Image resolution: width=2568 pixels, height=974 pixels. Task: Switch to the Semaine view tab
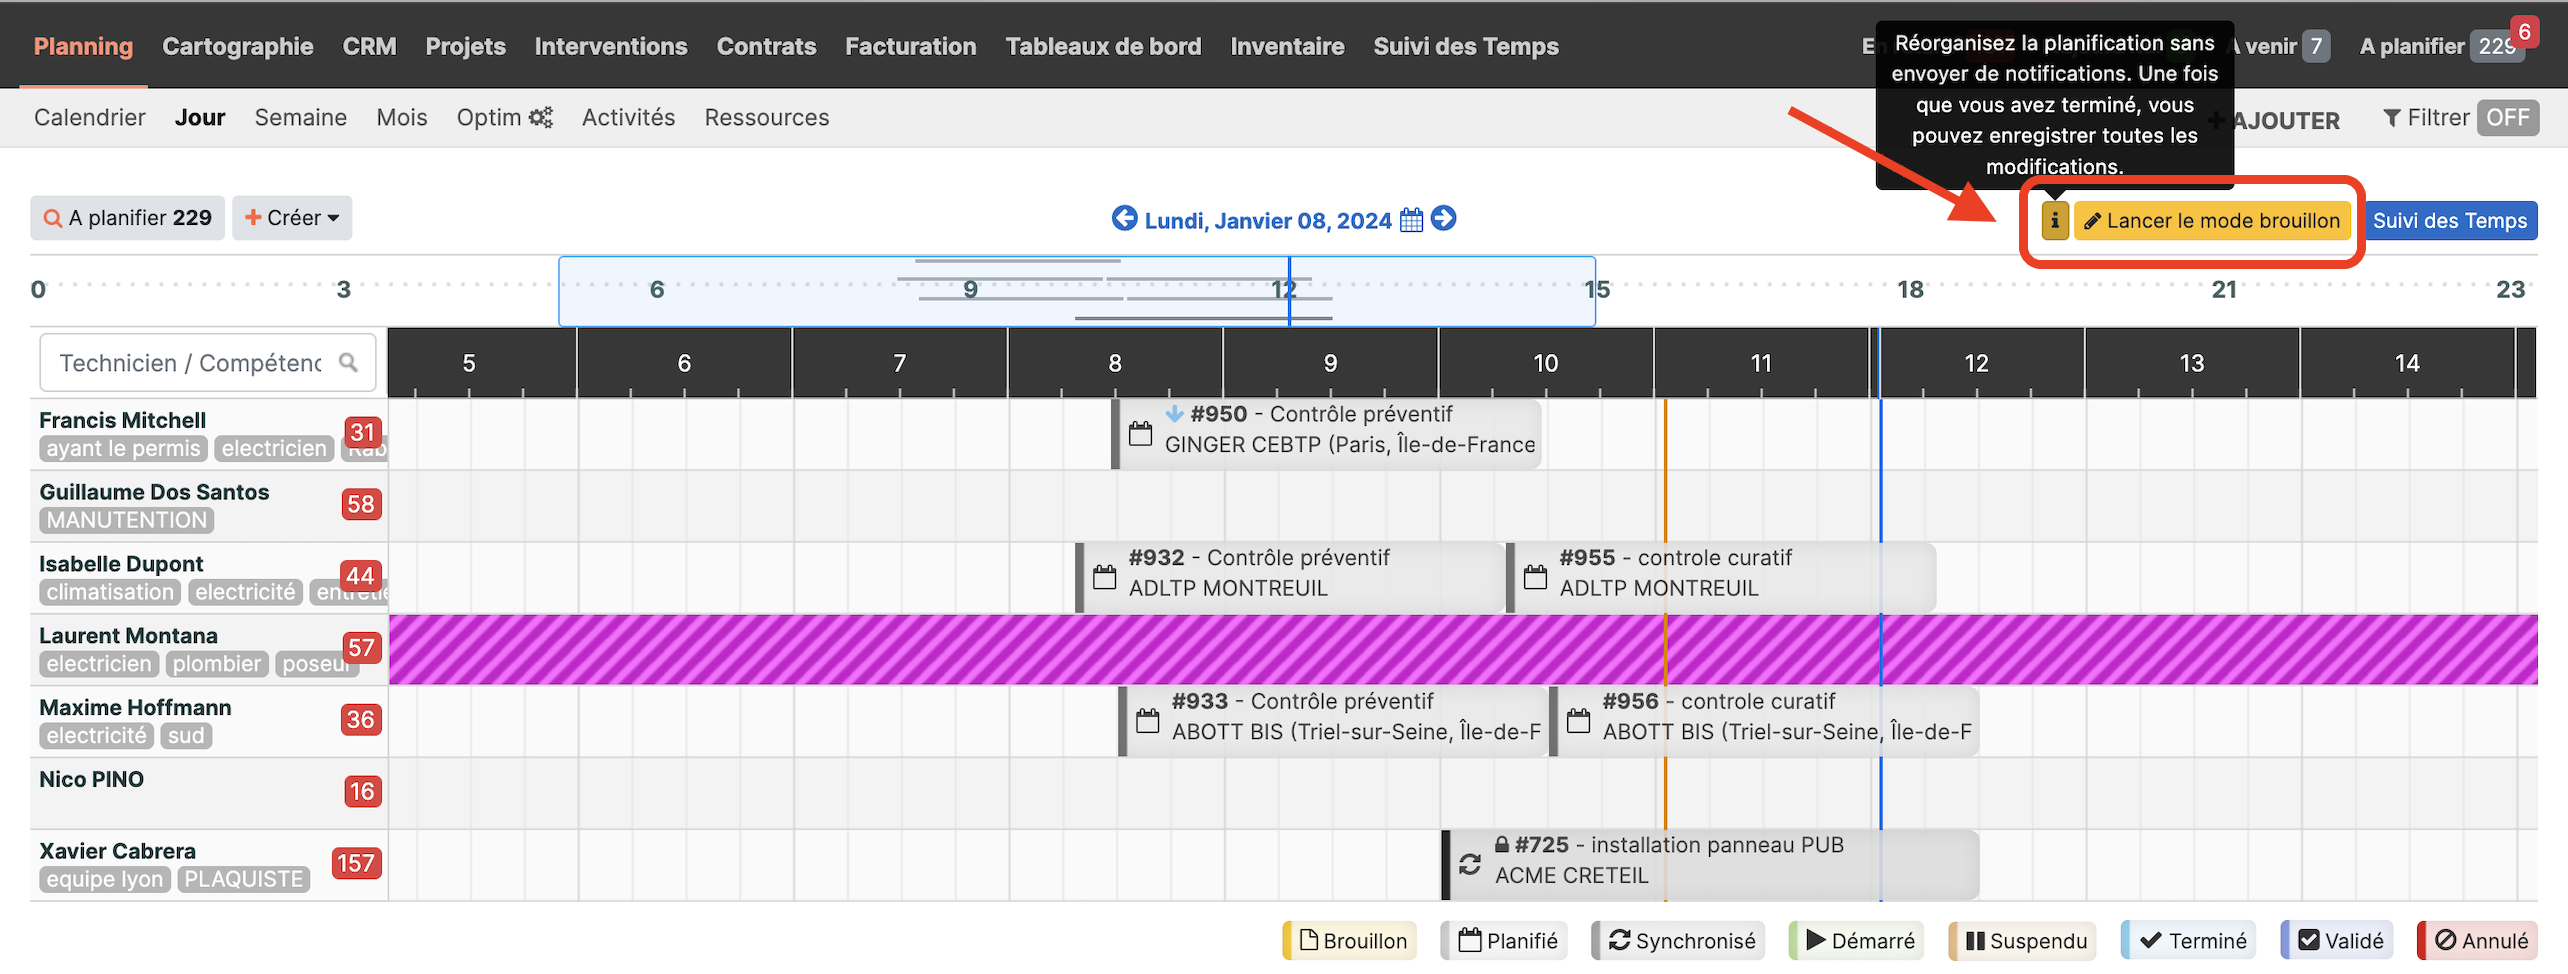(300, 117)
